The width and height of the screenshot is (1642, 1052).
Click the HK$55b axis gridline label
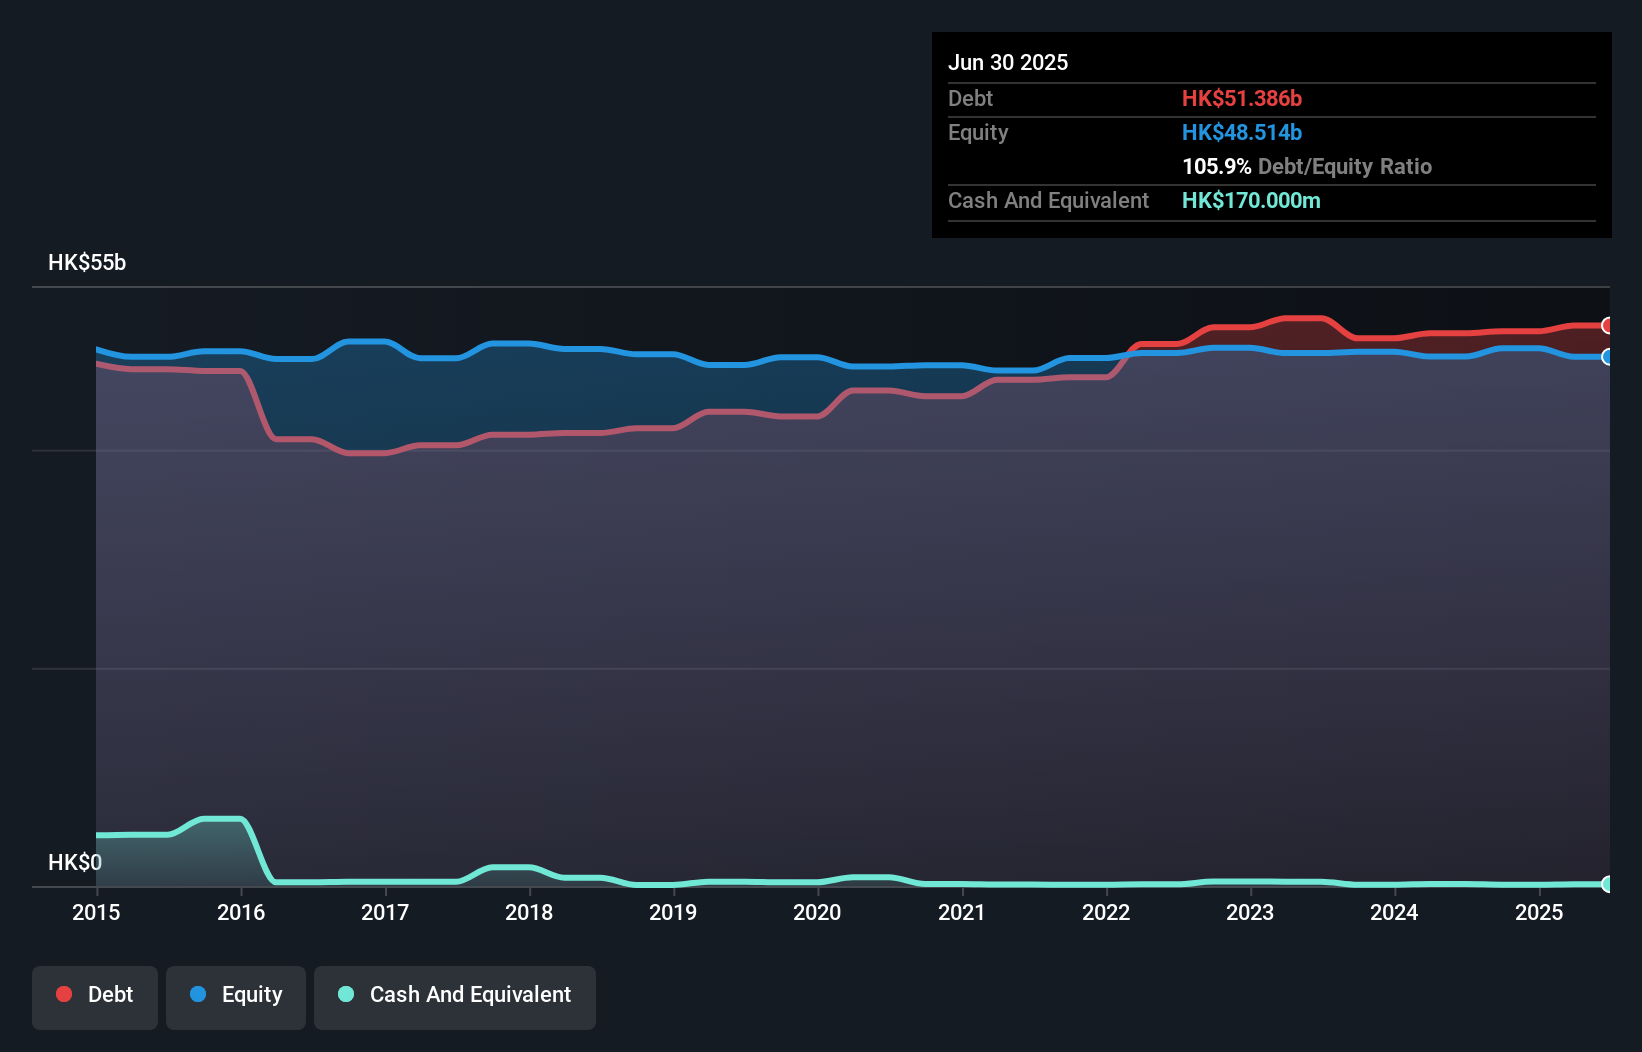coord(86,262)
